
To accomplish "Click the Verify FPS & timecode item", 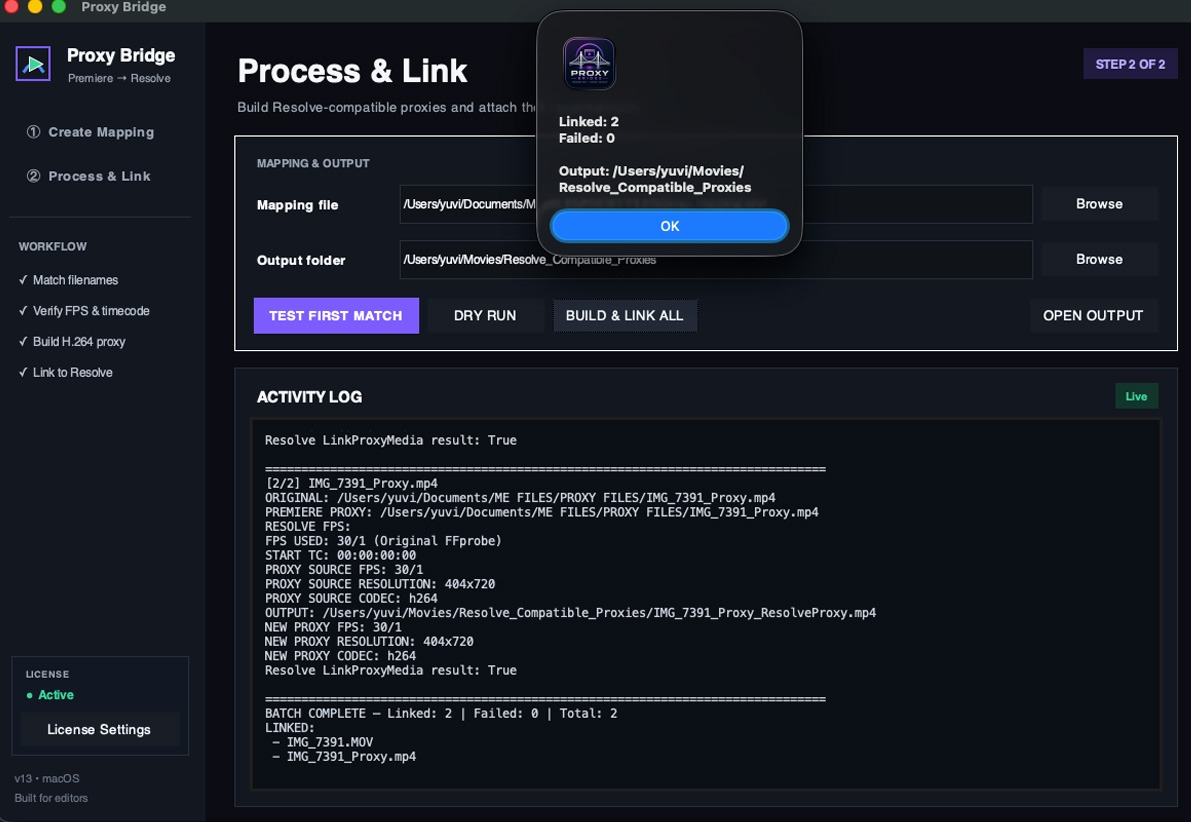I will pyautogui.click(x=84, y=311).
